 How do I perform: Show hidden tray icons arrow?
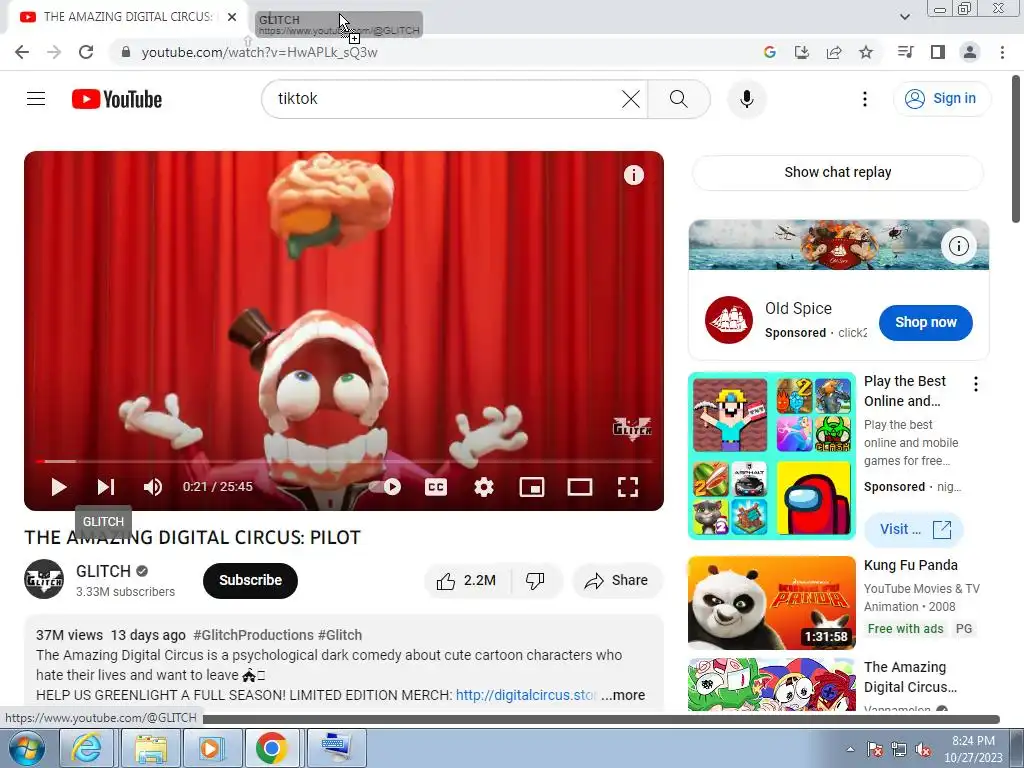[x=850, y=749]
